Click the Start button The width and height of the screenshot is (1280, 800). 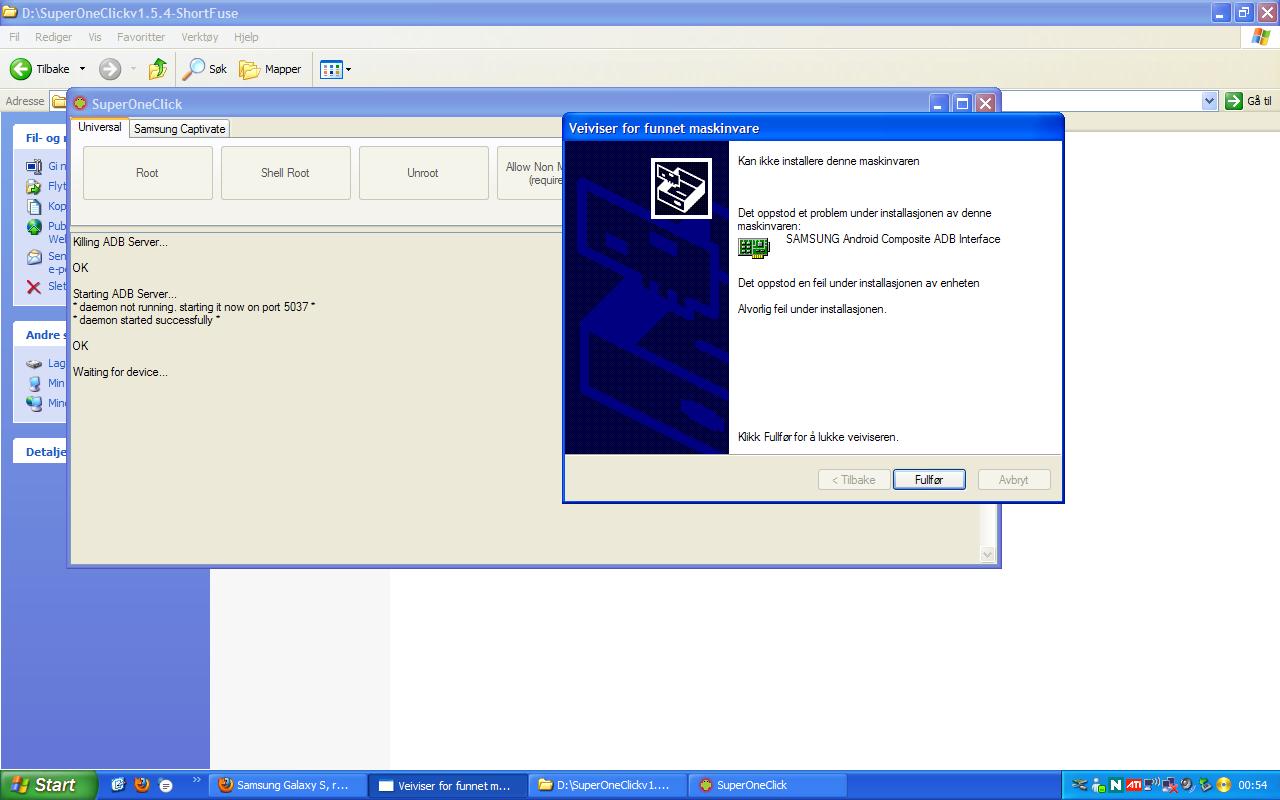(48, 785)
